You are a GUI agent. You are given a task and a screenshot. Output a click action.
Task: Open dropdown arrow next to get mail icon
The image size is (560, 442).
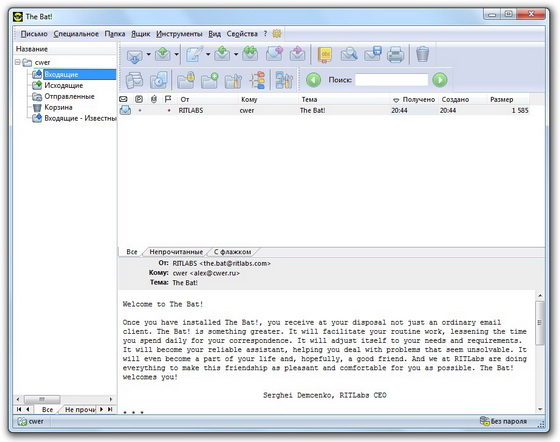click(x=148, y=55)
